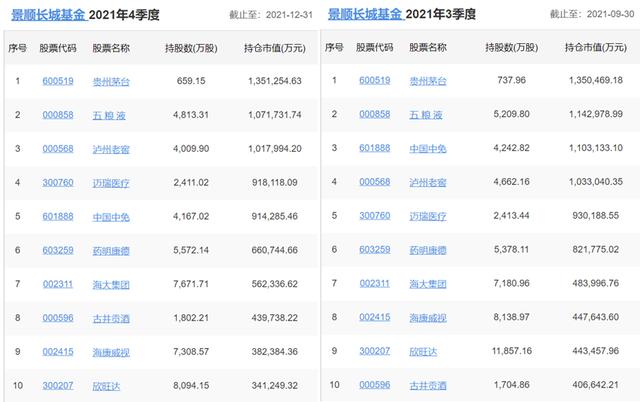Click code 601888 in the 4季度 table
The height and width of the screenshot is (402, 640).
[x=58, y=217]
